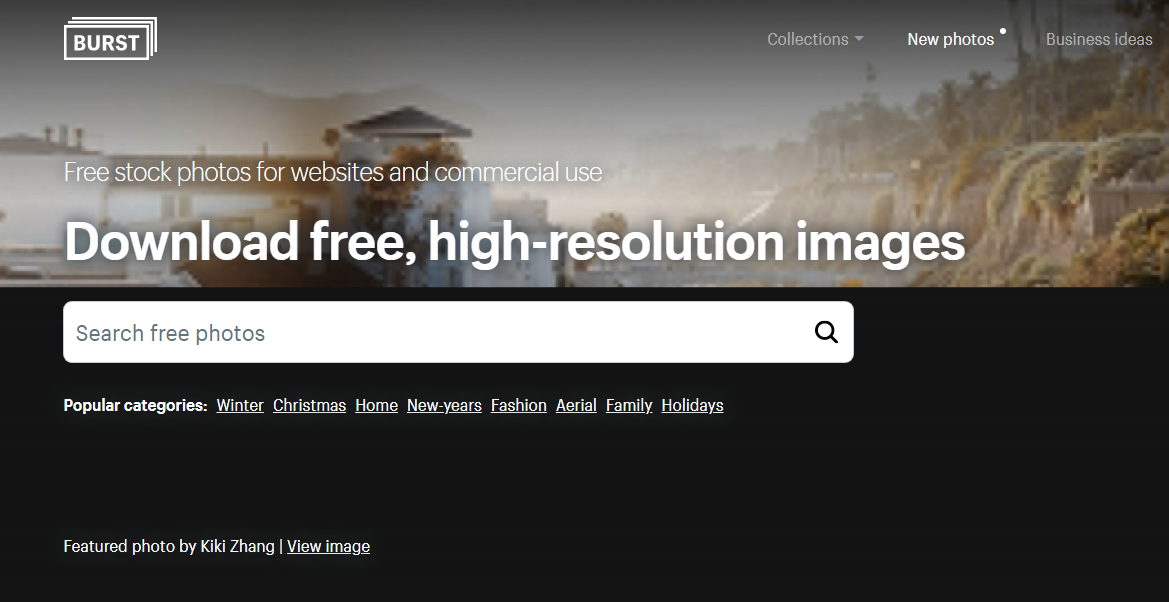Click the View image link
The width and height of the screenshot is (1169, 602).
tap(328, 546)
